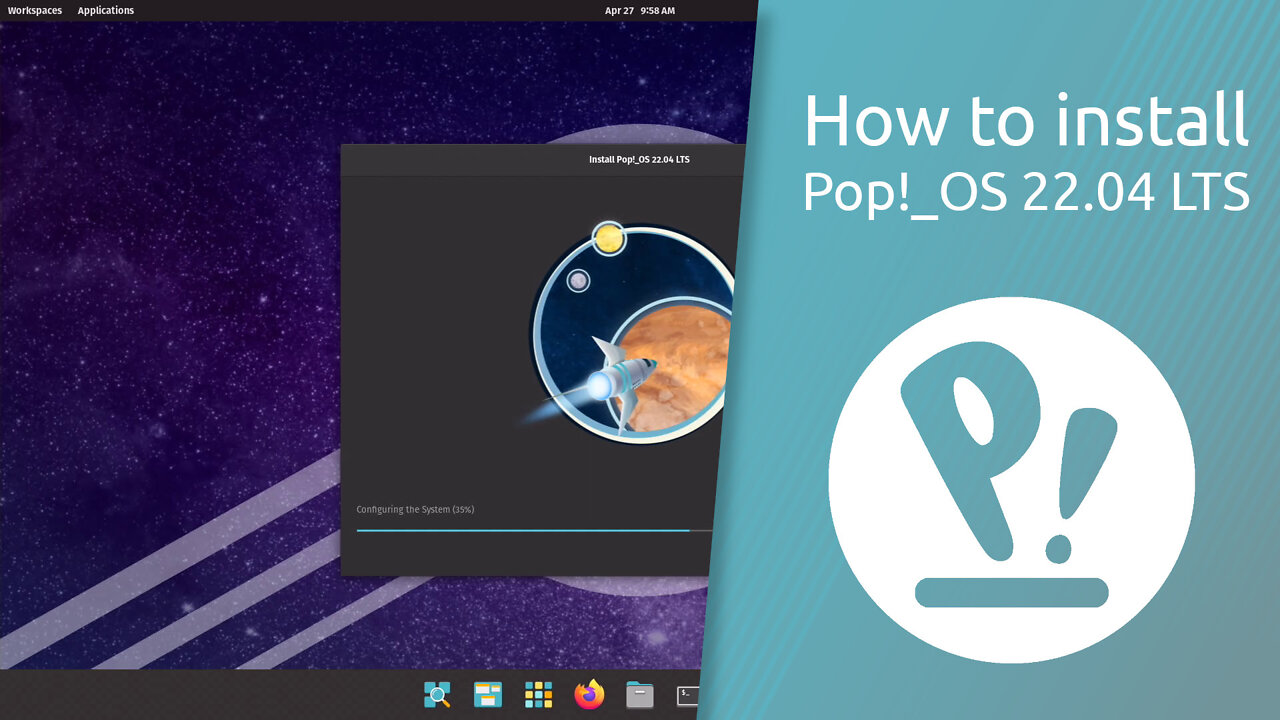Launch Terminal from the dock
Viewport: 1280px width, 720px height.
coord(688,695)
